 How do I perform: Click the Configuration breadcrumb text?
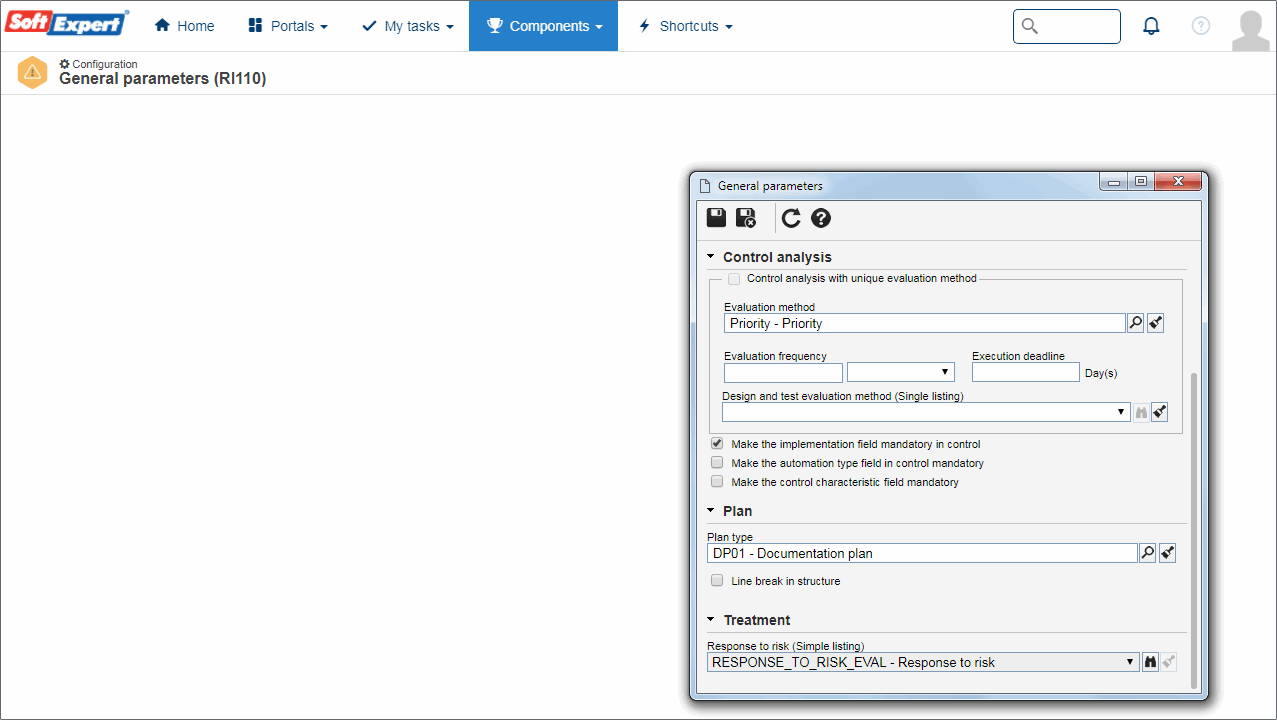105,64
